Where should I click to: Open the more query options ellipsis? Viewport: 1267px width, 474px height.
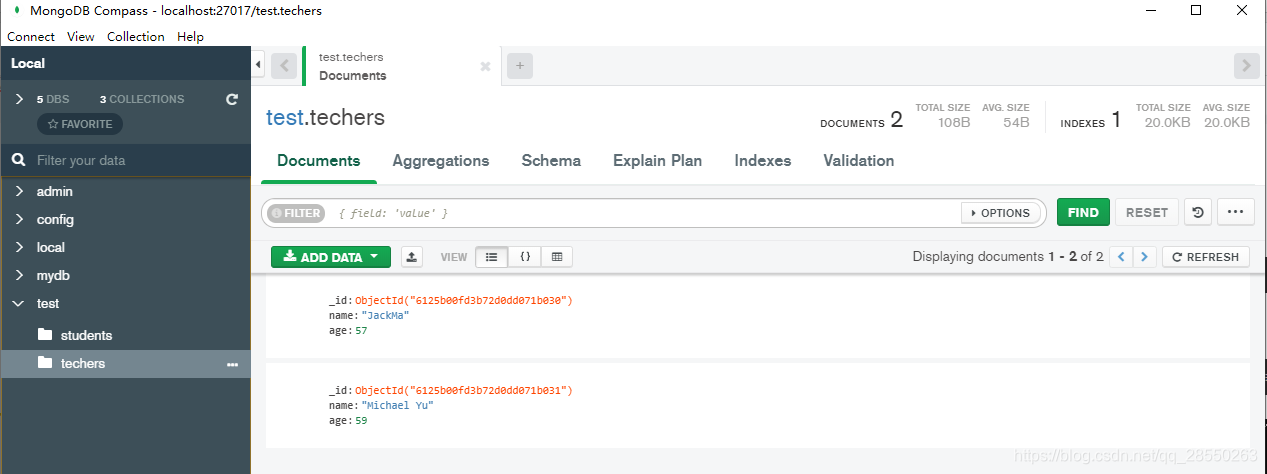[1235, 212]
